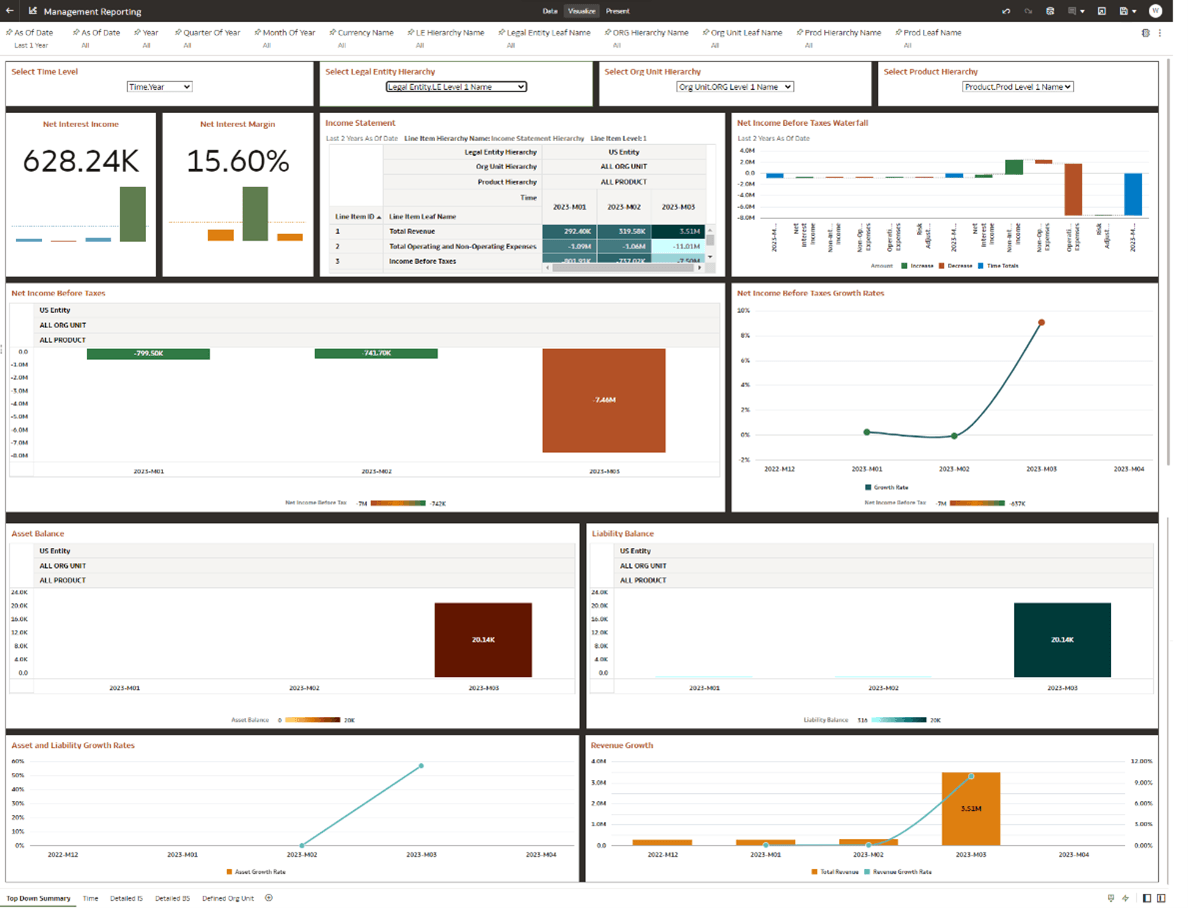1188x908 pixels.
Task: Click the As Of Date Last 1 Year filter
Action: (x=31, y=39)
